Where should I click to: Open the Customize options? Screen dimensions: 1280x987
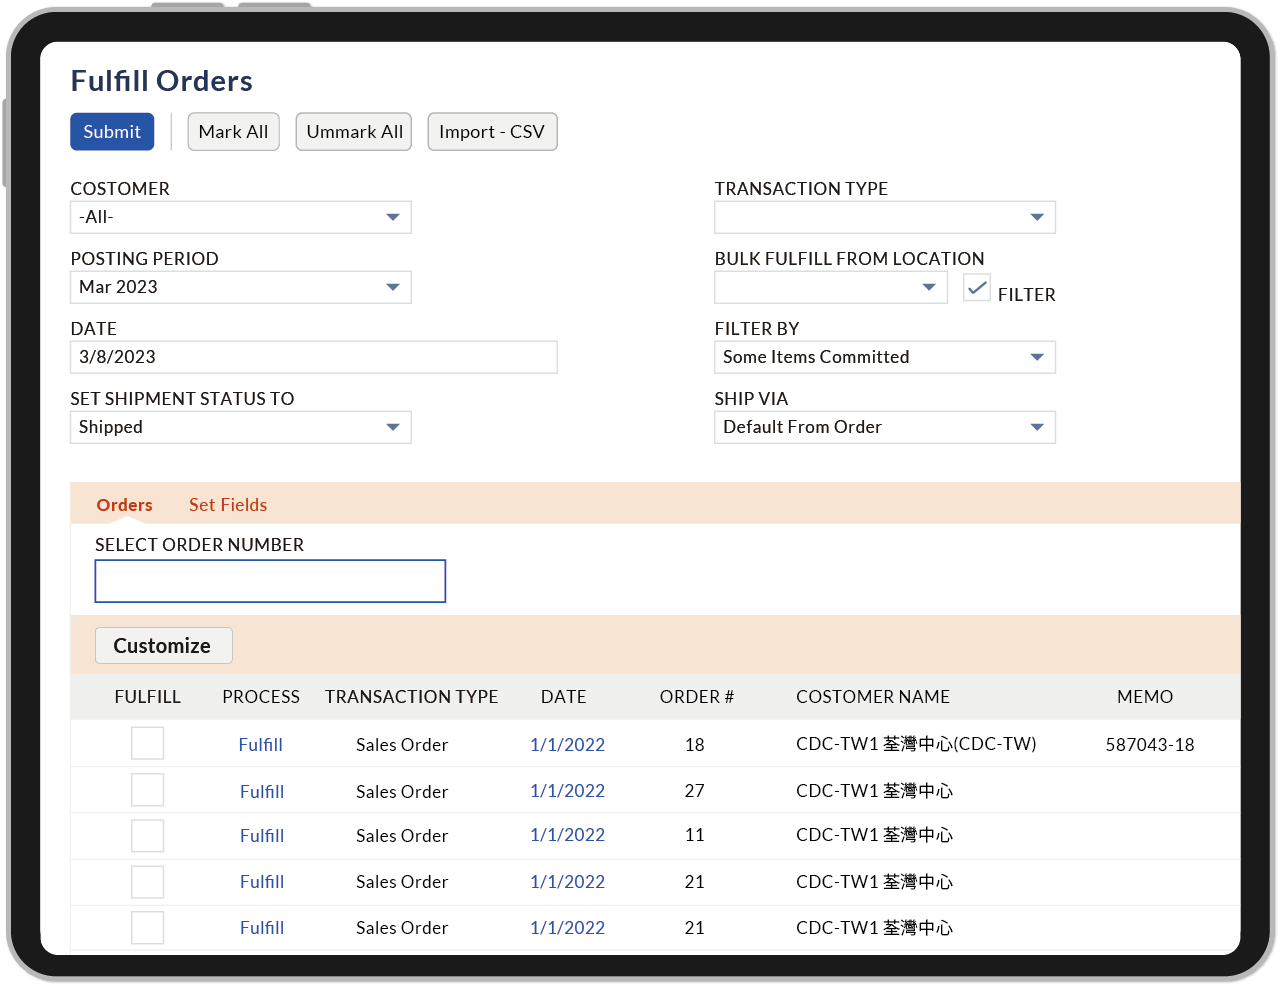pos(163,645)
